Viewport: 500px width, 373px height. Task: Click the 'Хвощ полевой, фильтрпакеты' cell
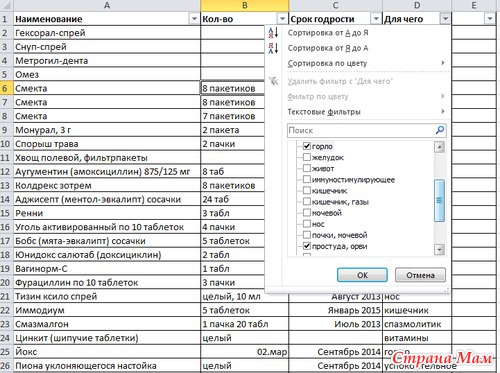click(x=107, y=158)
